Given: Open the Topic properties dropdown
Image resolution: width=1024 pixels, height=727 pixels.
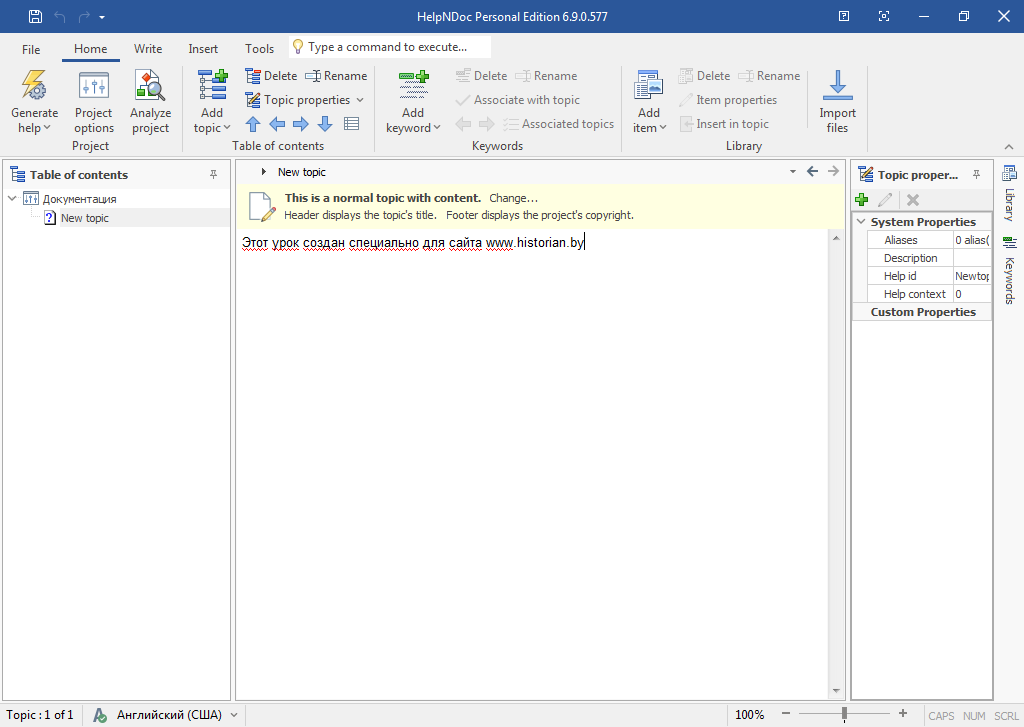Looking at the screenshot, I should click(x=304, y=100).
